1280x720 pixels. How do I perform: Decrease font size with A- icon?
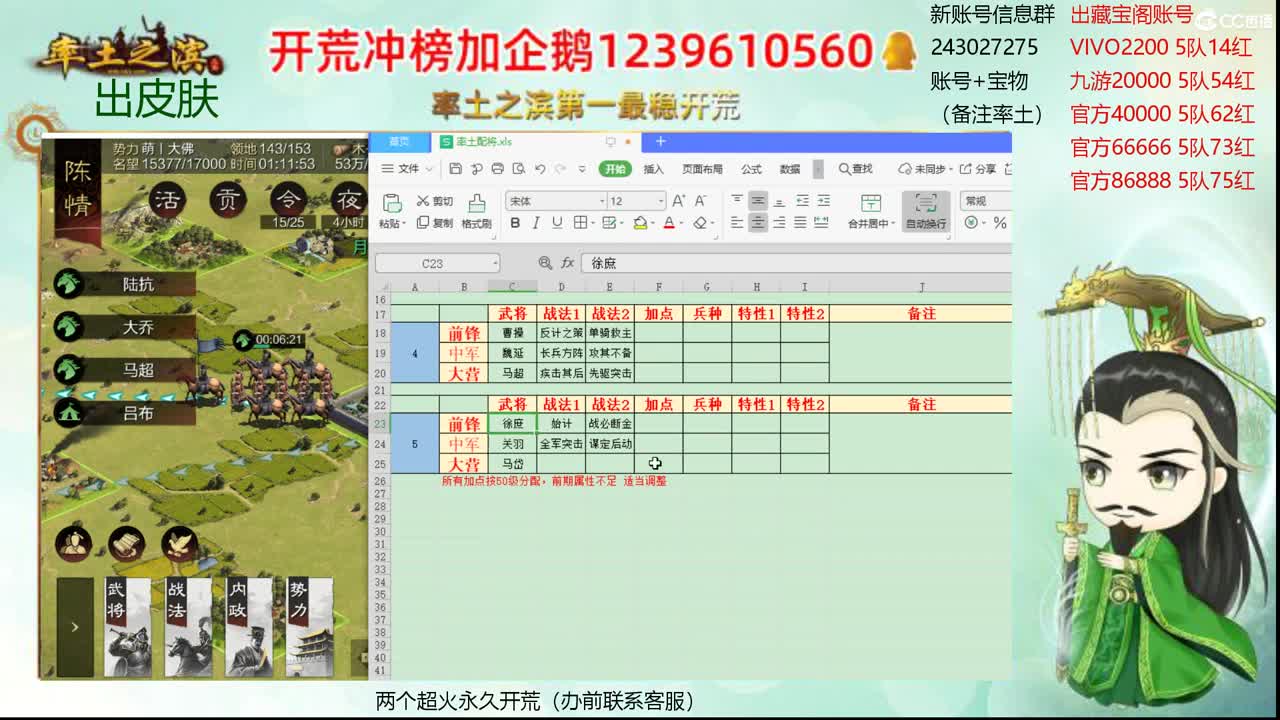point(700,201)
